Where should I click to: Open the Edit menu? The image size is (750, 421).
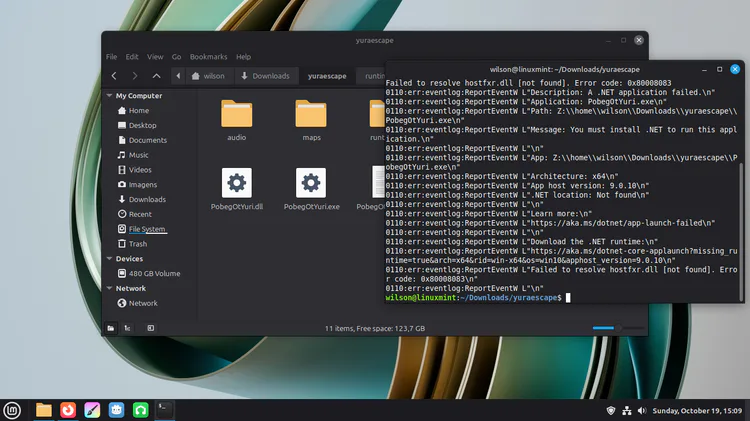132,57
